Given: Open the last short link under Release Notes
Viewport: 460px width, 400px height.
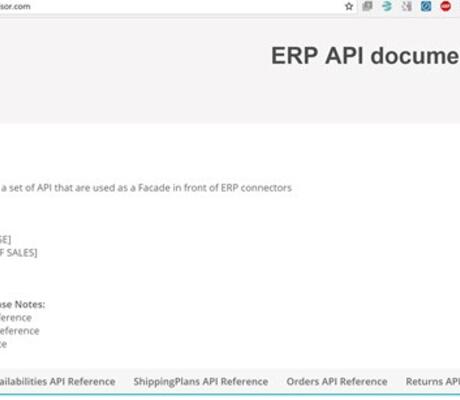Looking at the screenshot, I should tap(3, 344).
